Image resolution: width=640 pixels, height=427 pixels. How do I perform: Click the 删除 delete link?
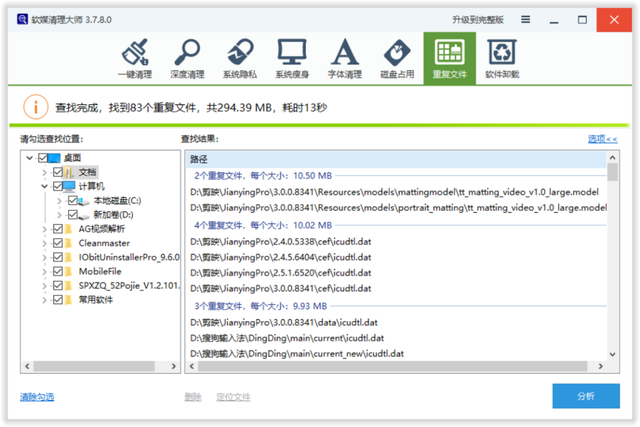(x=193, y=397)
